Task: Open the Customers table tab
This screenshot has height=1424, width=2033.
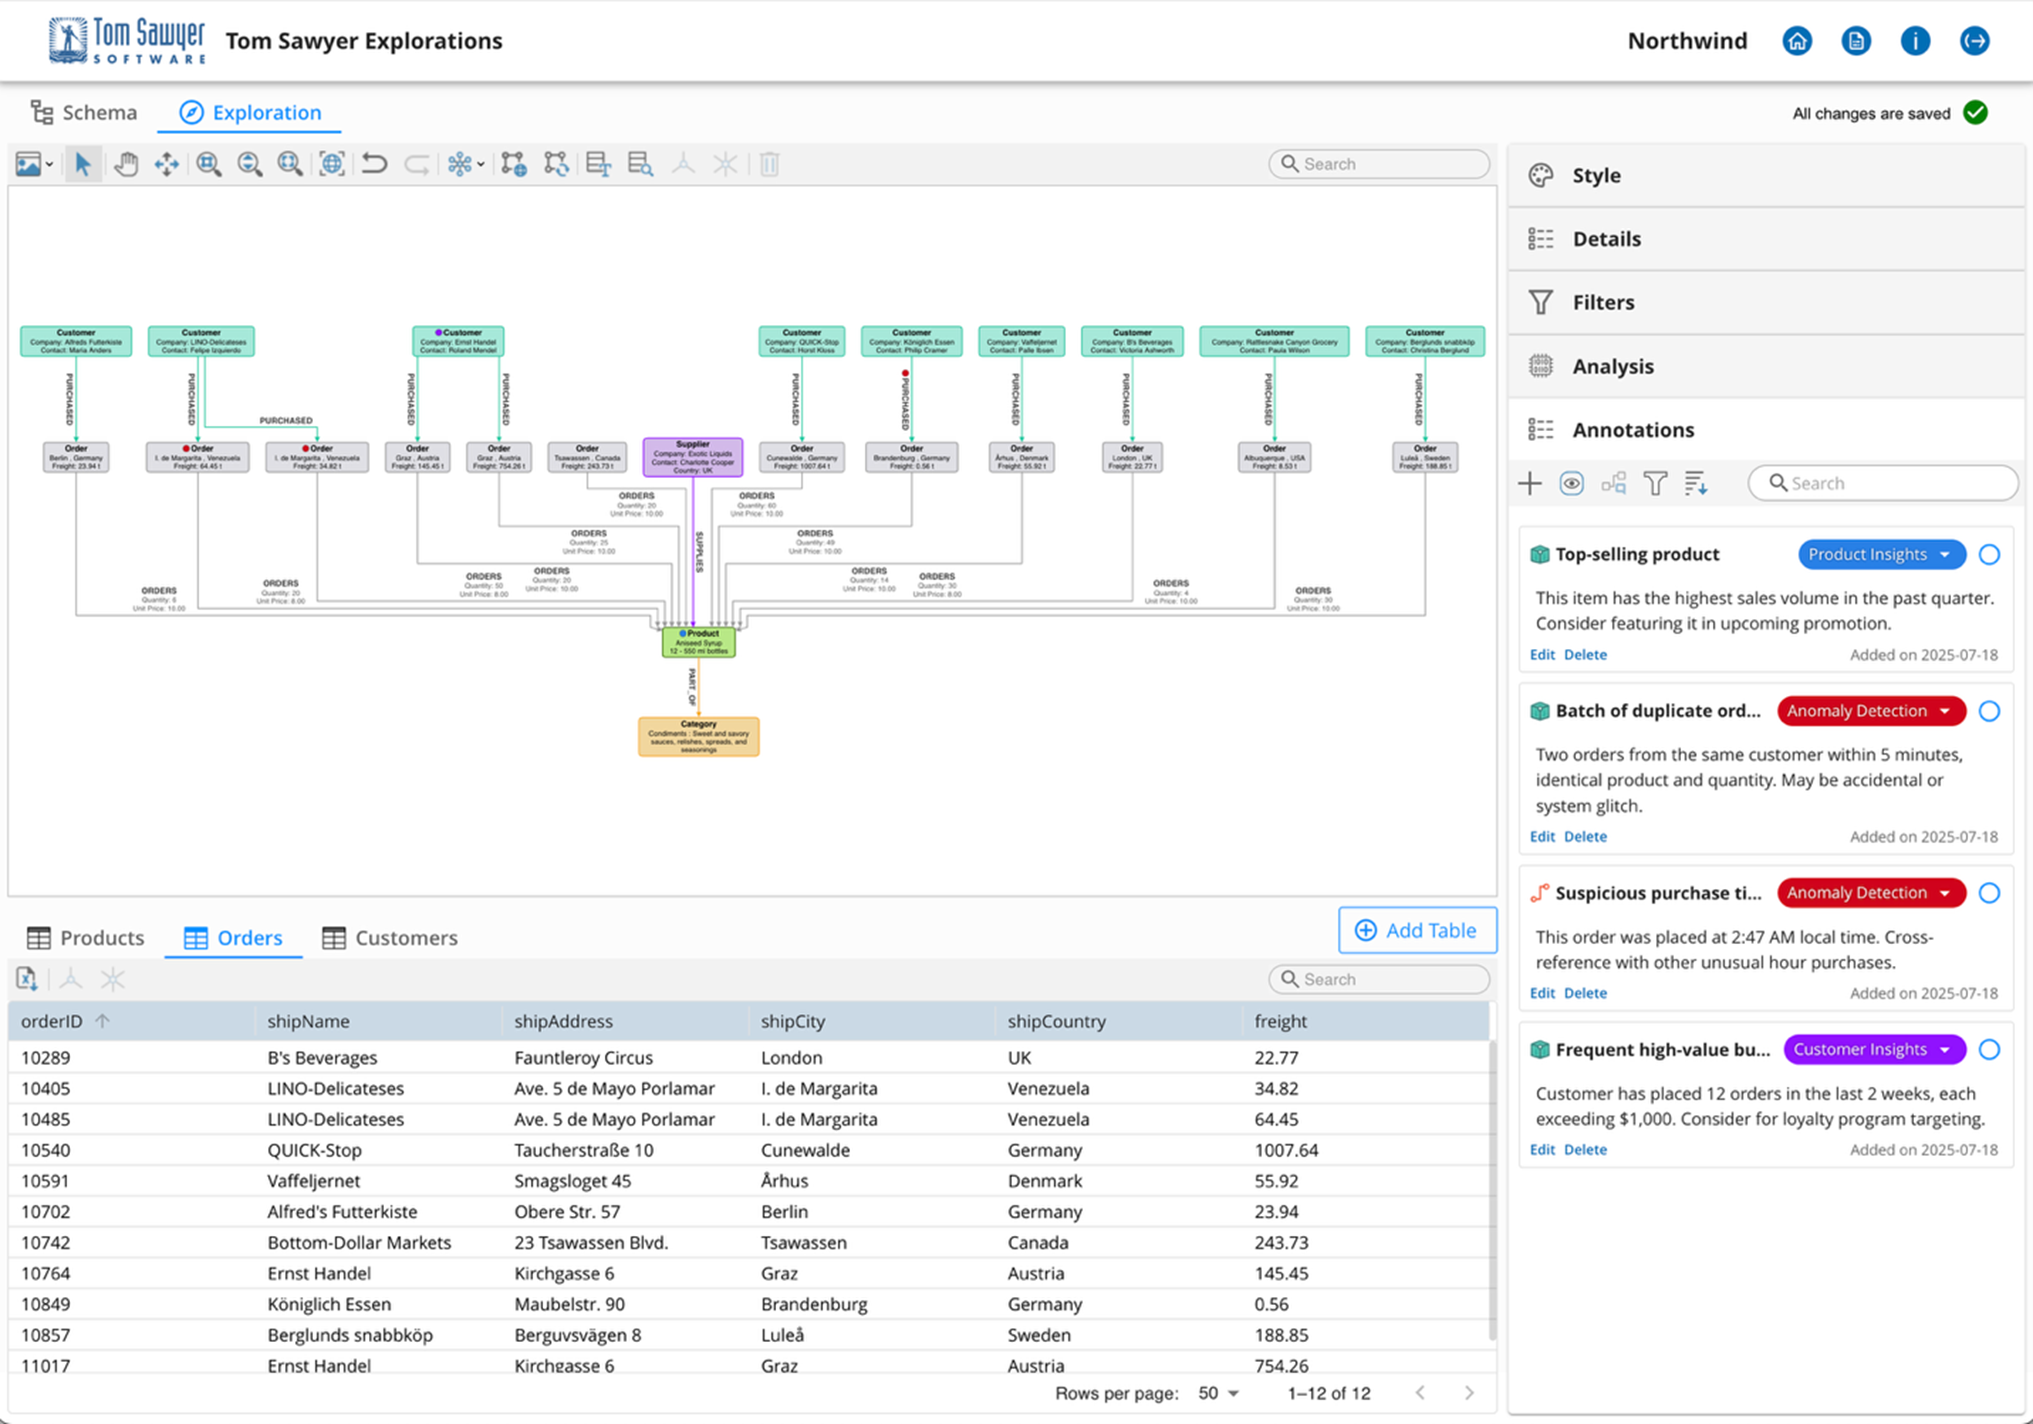Action: click(390, 938)
